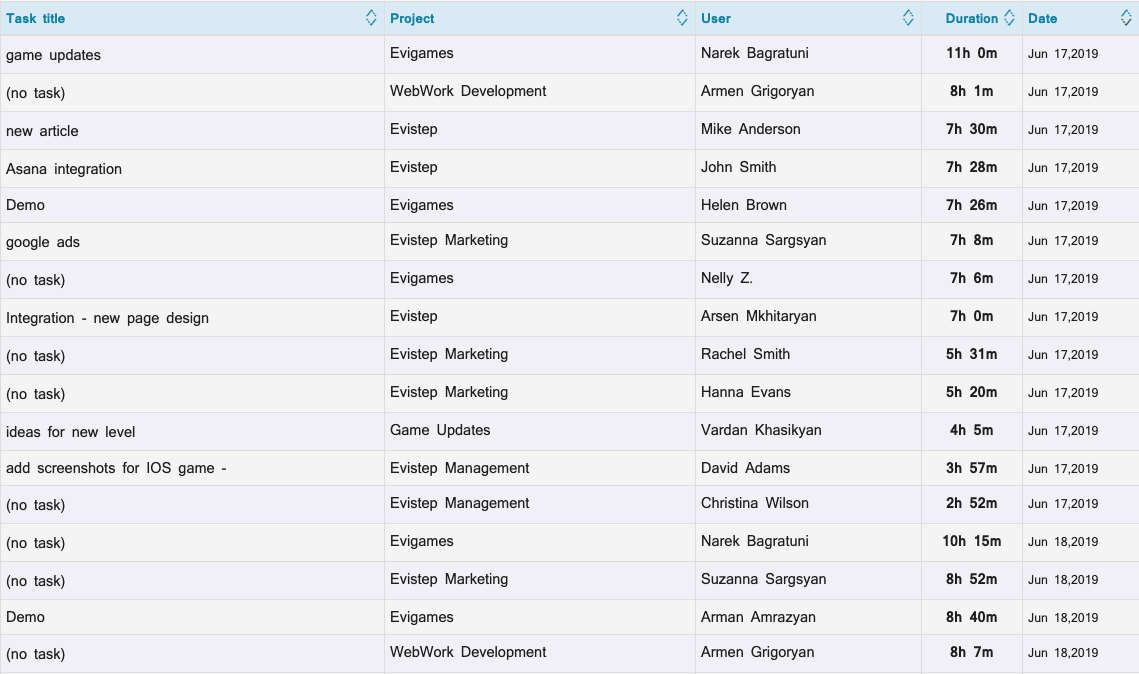Click the sort arrows beside the Duration header

1008,18
